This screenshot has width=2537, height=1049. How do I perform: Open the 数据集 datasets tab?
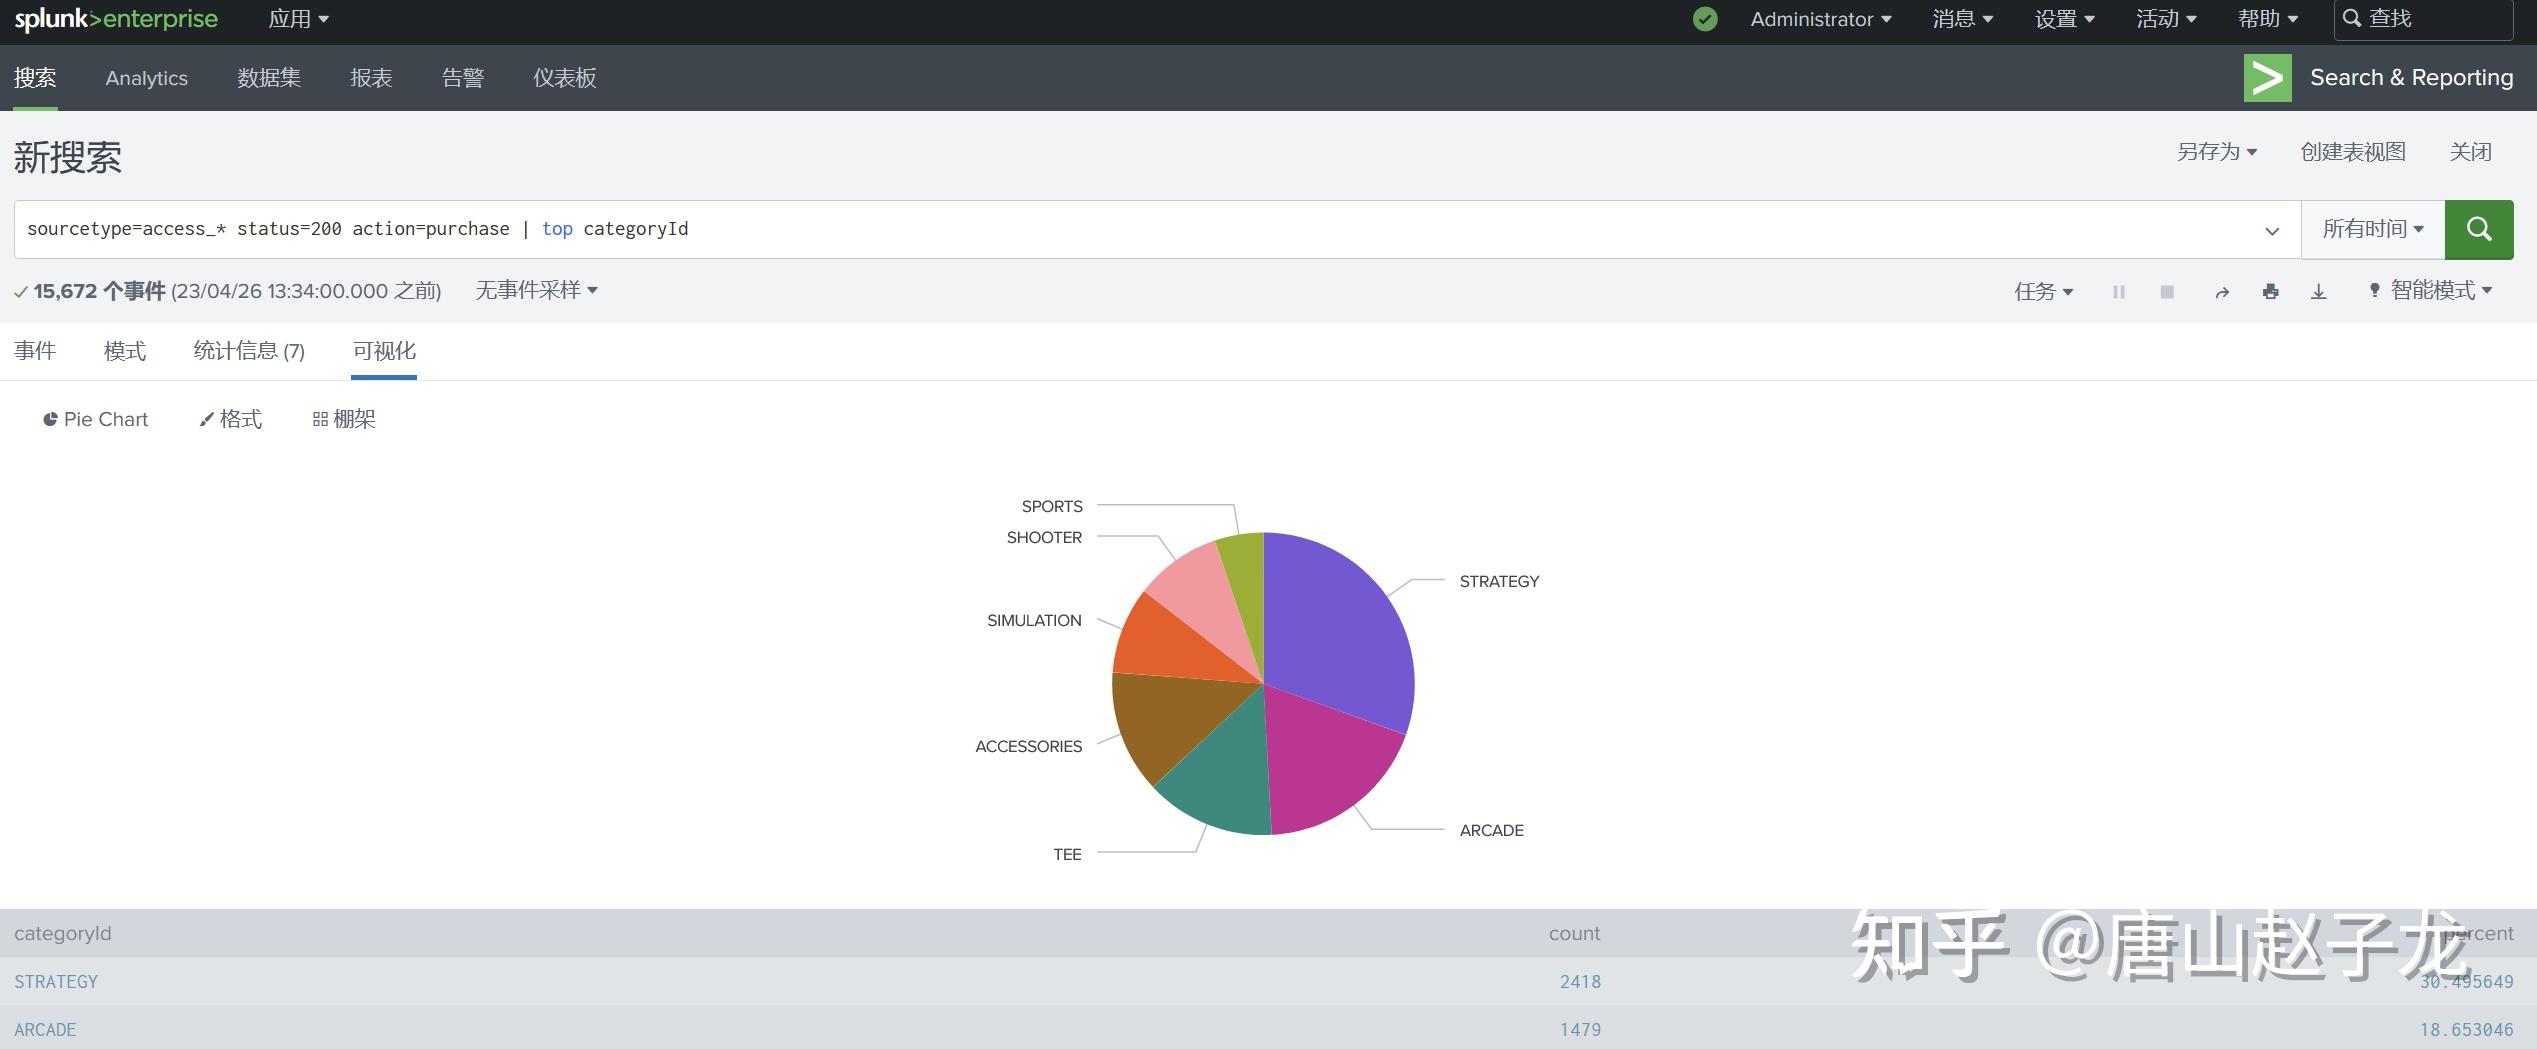coord(269,78)
